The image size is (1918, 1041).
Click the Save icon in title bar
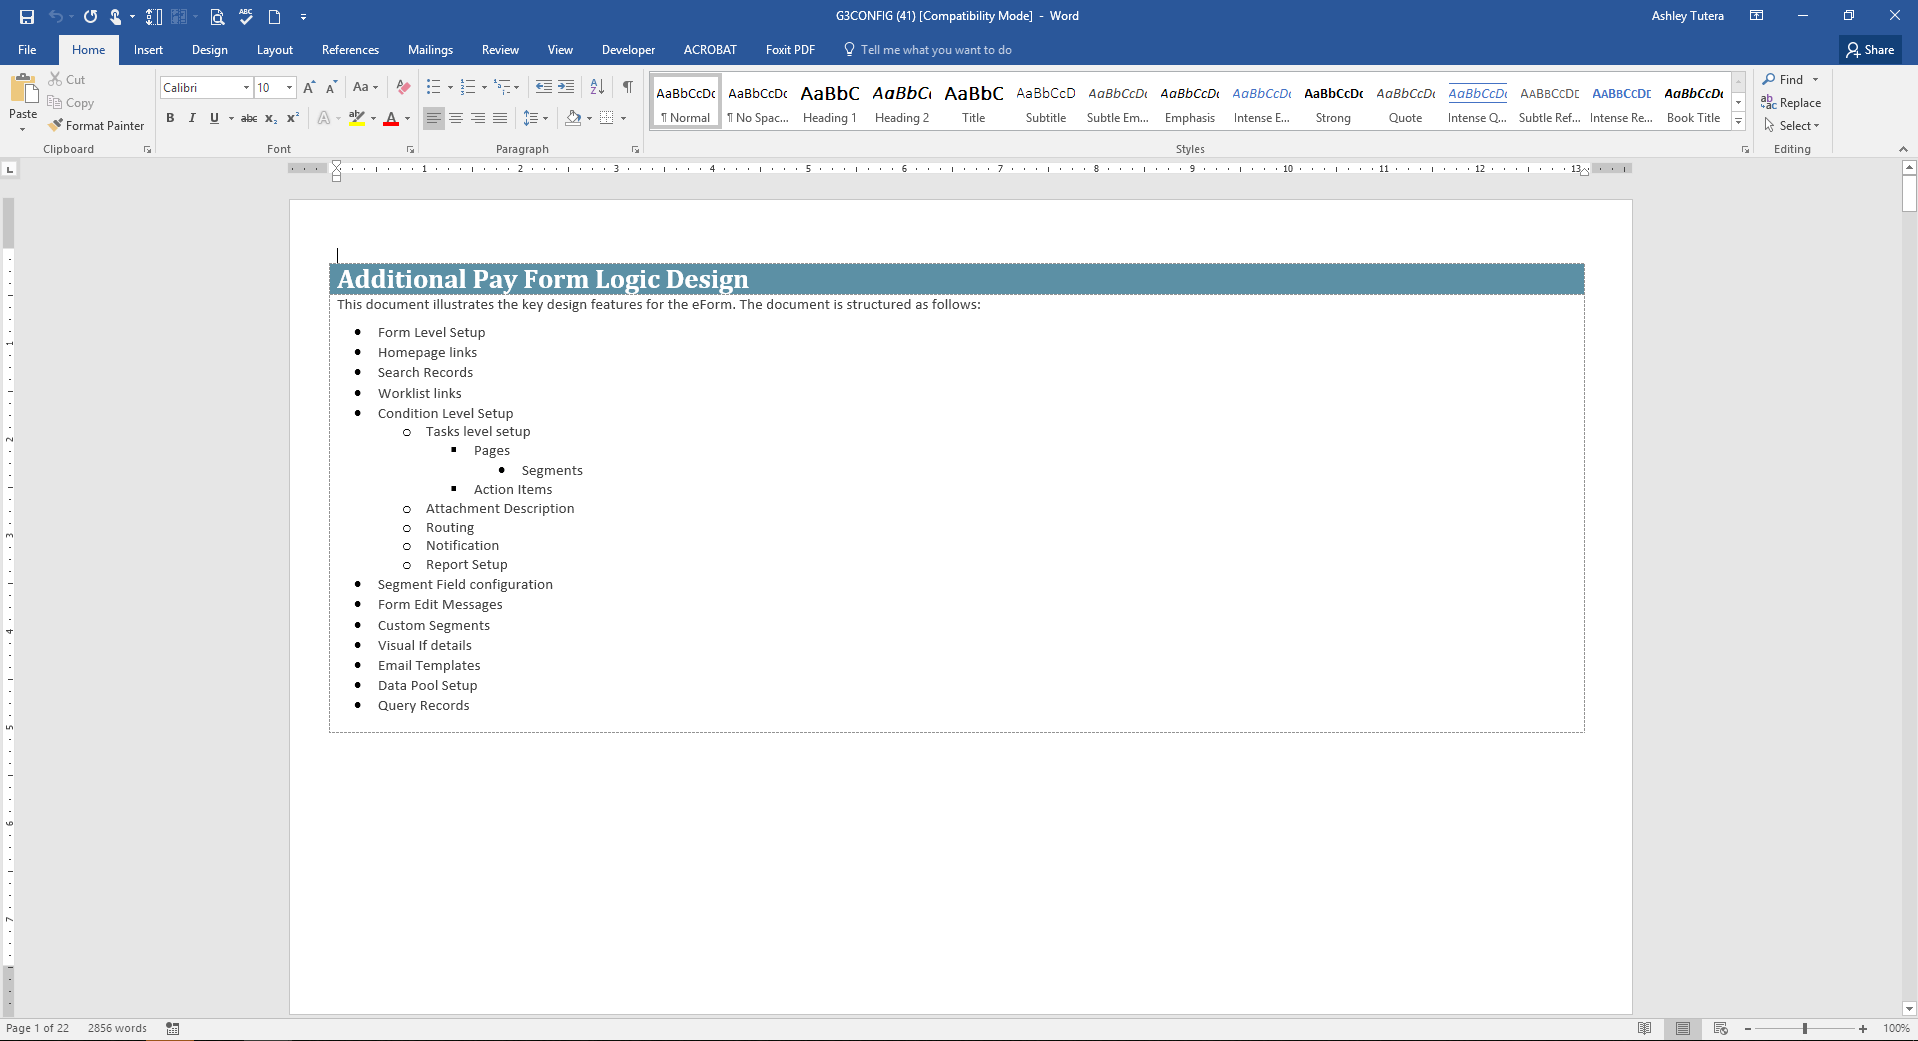pyautogui.click(x=27, y=16)
